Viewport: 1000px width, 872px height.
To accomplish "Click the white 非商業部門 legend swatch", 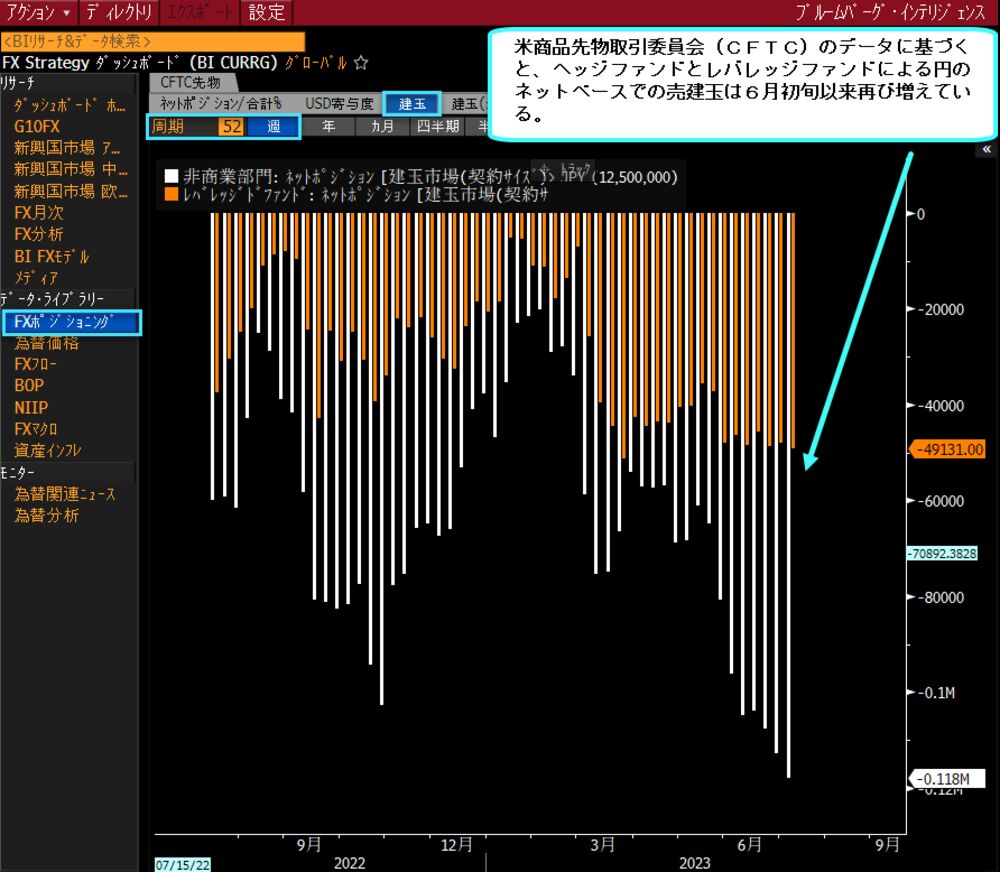I will [171, 177].
